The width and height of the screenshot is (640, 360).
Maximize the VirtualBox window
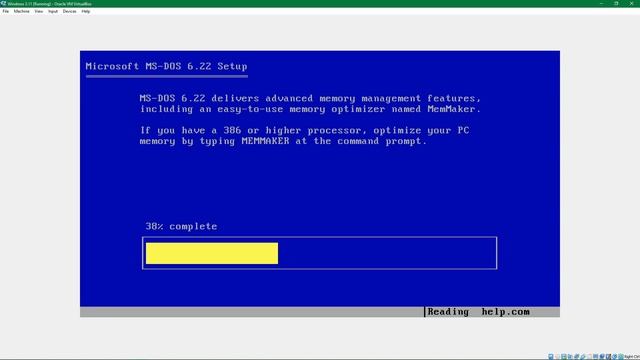616,3
